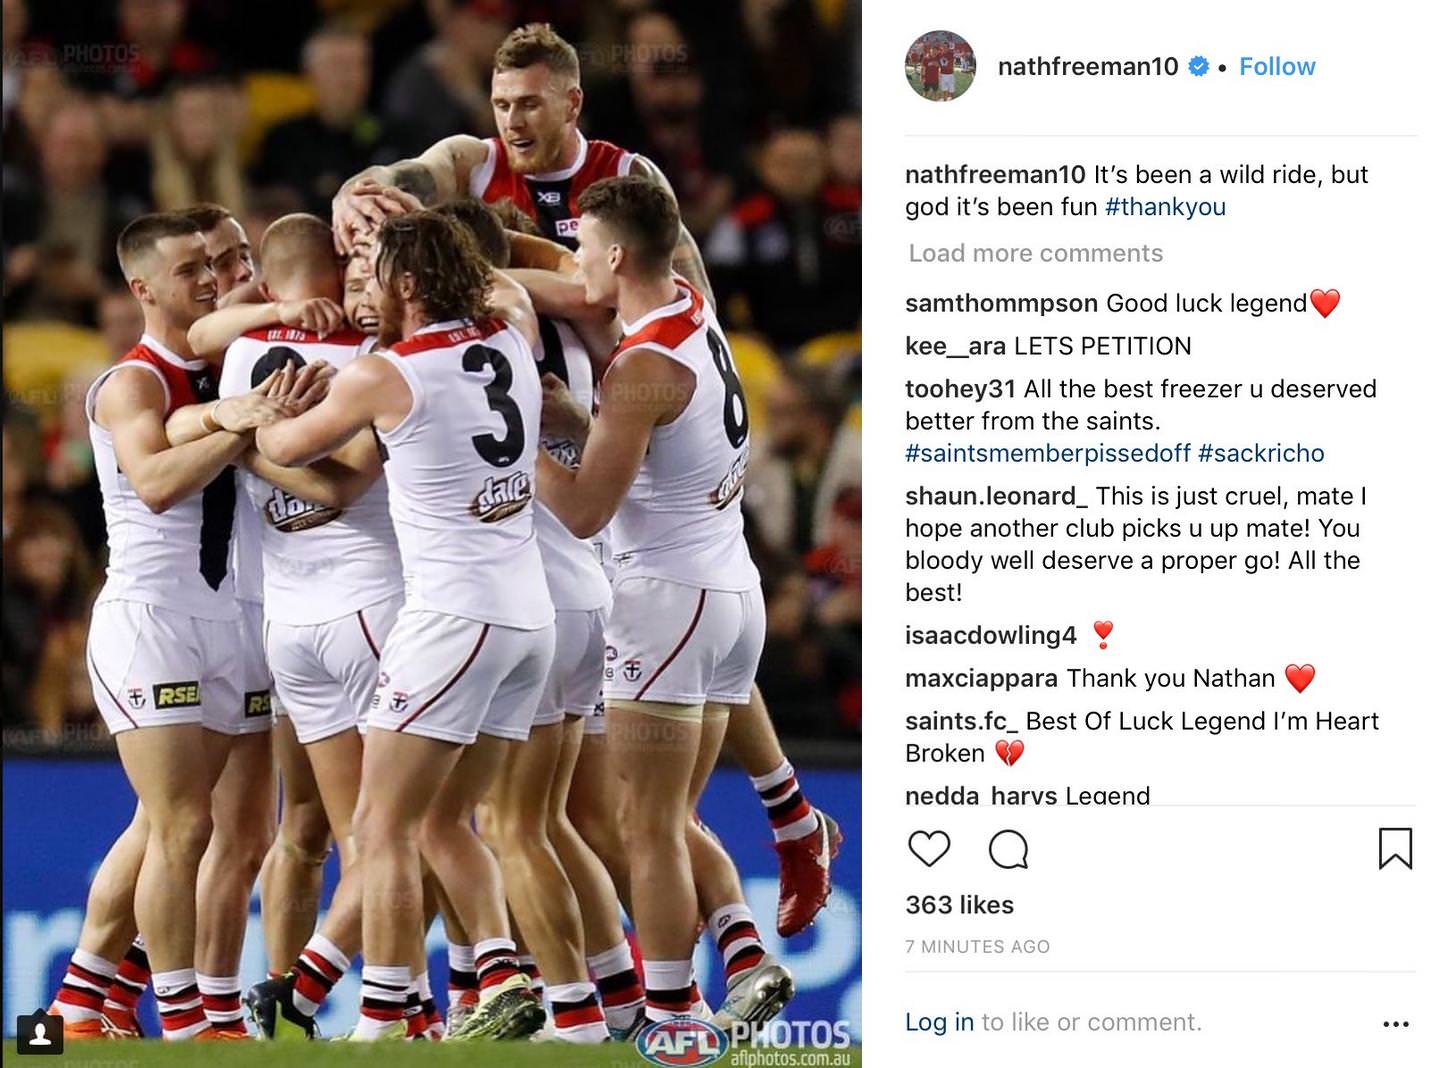This screenshot has width=1456, height=1068.
Task: Open the #saintsmemberpissedoff hashtag
Action: click(x=1048, y=453)
